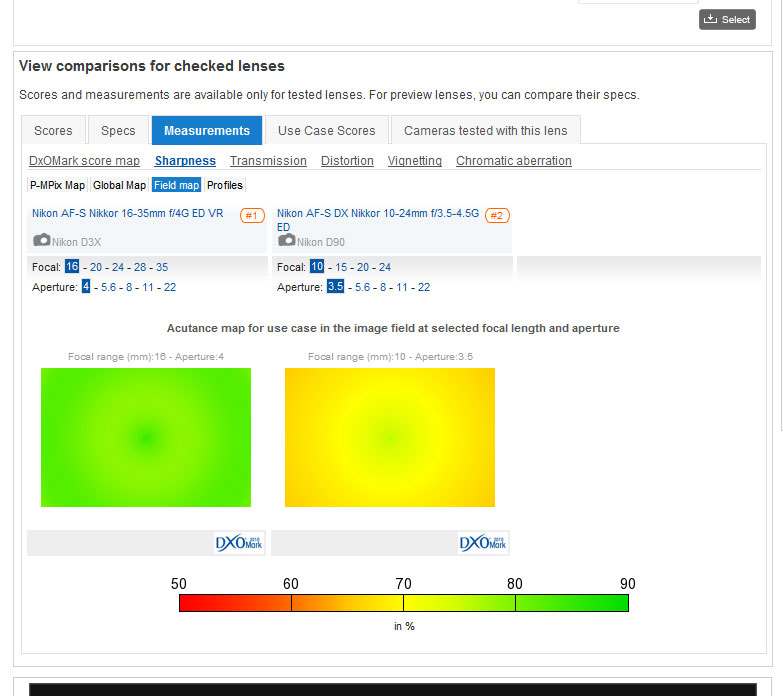Viewport: 783px width, 696px height.
Task: Click DxOMark logo under lens #2 map
Action: [483, 543]
